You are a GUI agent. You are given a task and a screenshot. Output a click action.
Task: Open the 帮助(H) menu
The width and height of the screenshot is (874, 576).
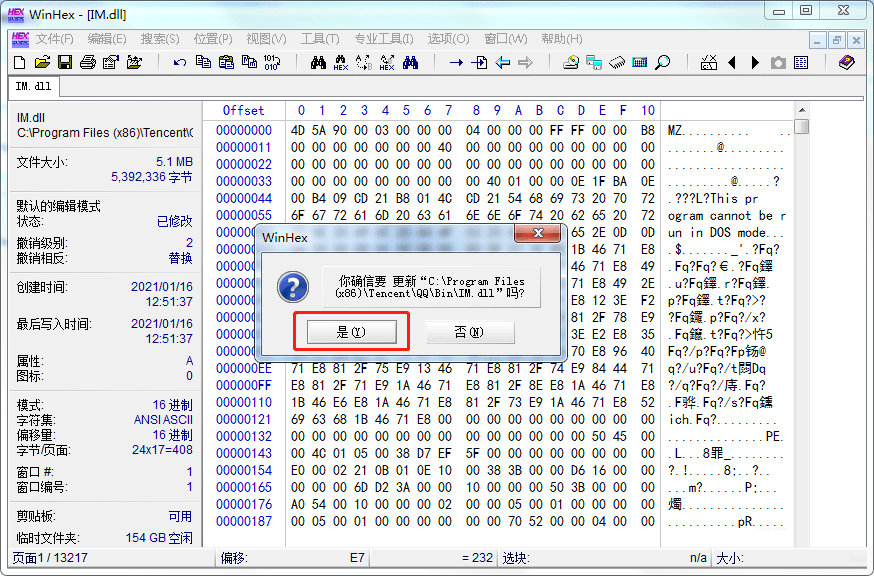[562, 39]
